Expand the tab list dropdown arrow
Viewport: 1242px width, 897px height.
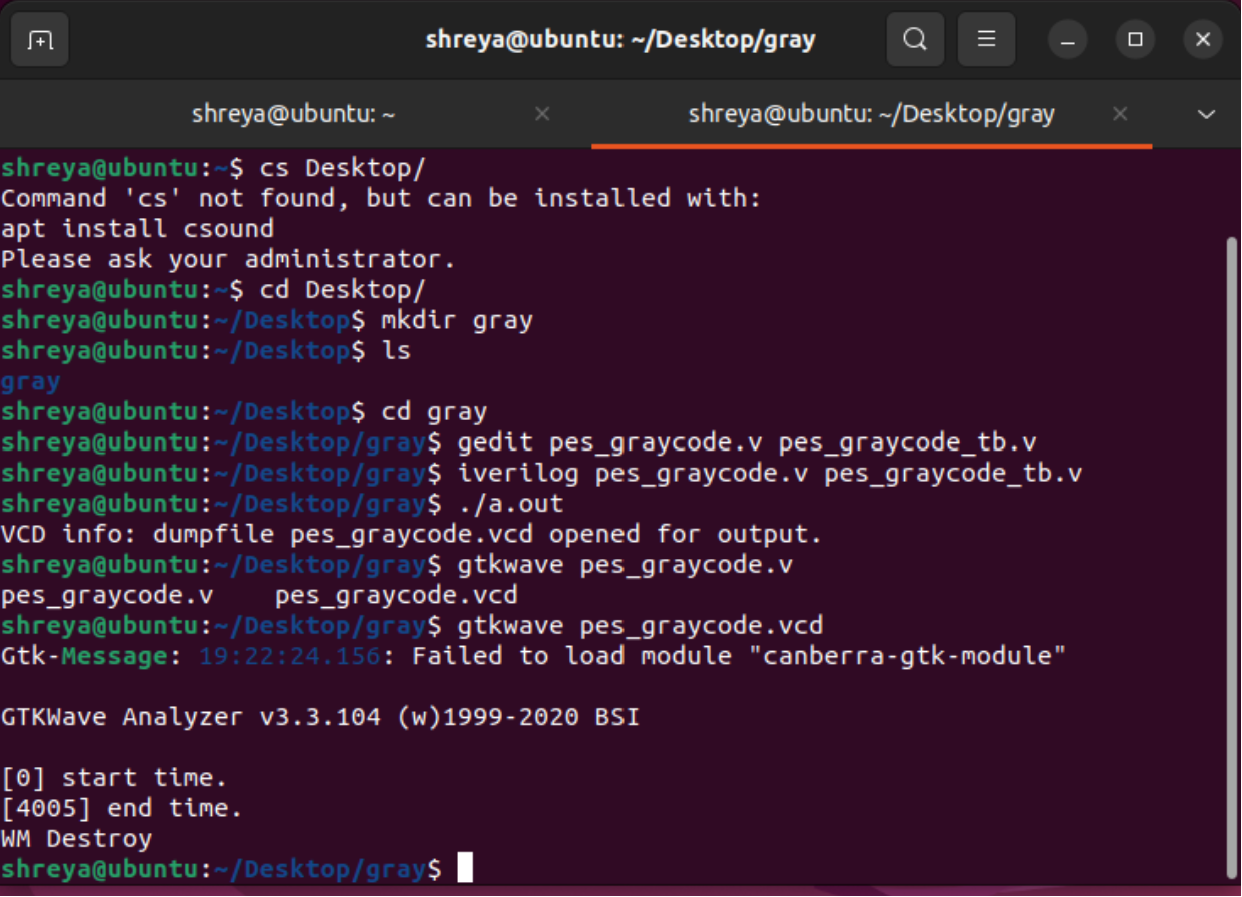1206,114
